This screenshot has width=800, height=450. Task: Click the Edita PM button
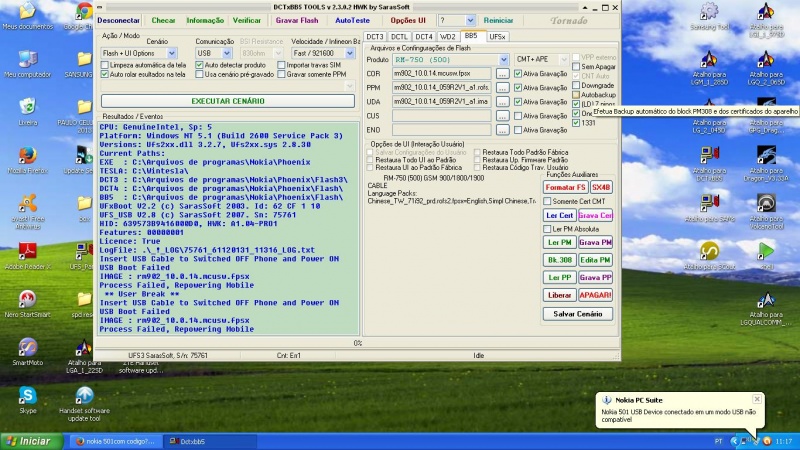pos(595,260)
